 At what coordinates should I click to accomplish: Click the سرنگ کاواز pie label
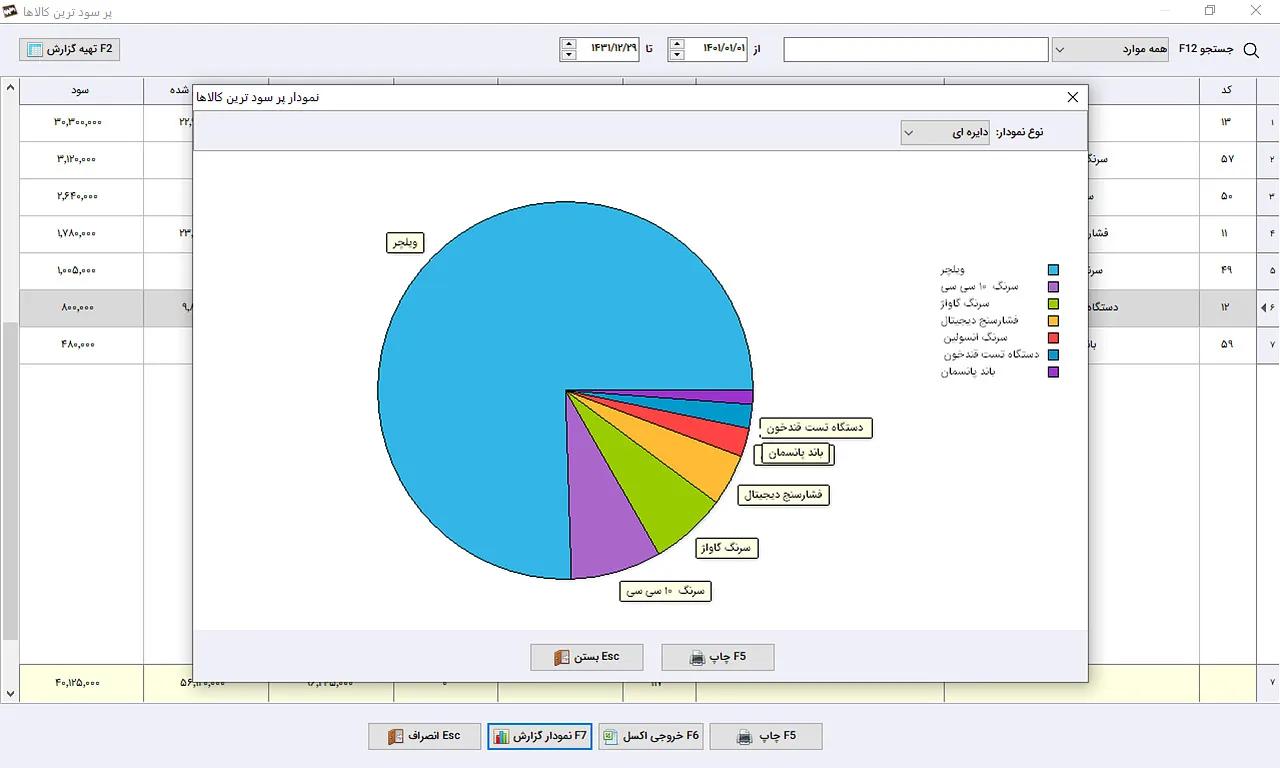click(x=727, y=548)
